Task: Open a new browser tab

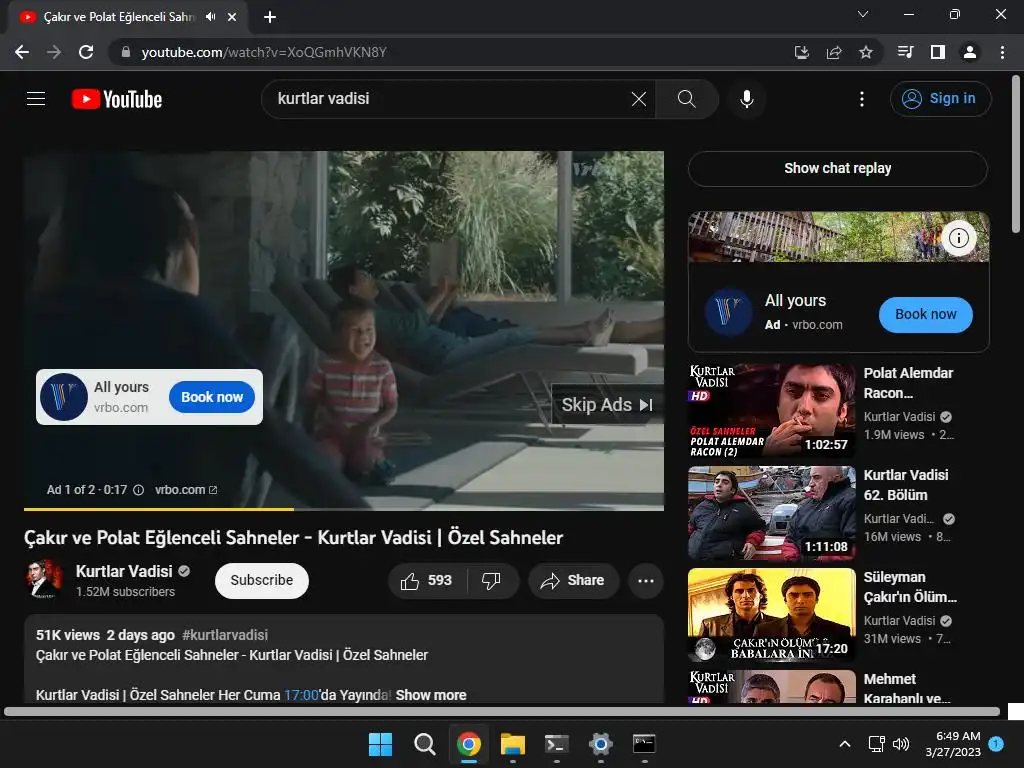Action: coord(270,17)
